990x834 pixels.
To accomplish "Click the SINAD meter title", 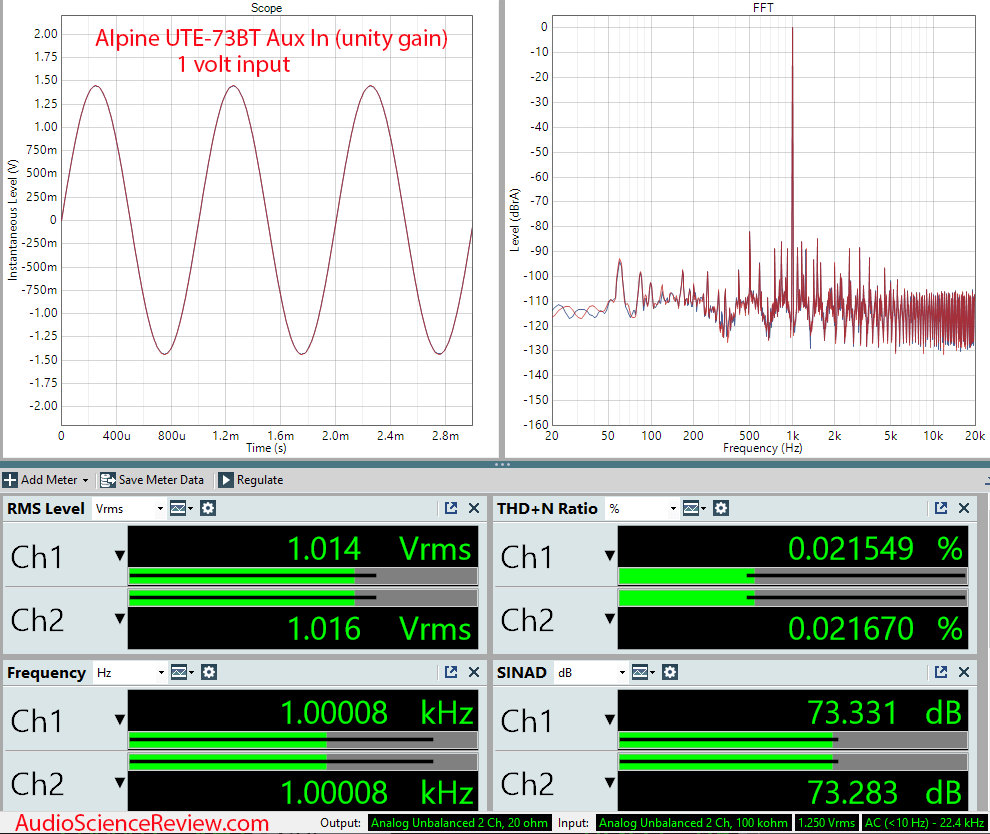I will click(522, 673).
